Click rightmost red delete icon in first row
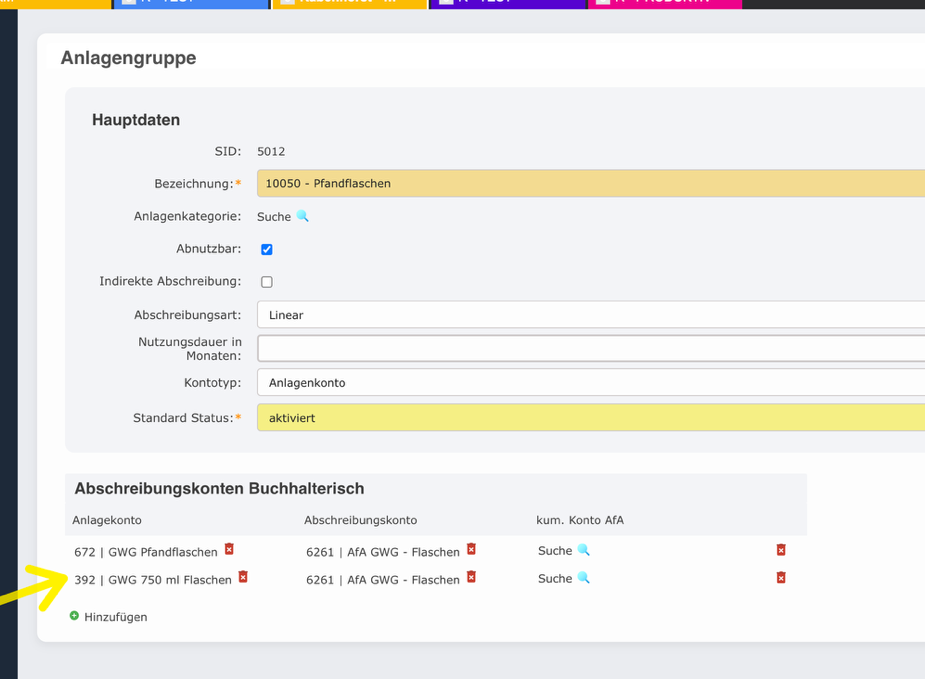Viewport: 925px width, 679px height. tap(781, 550)
